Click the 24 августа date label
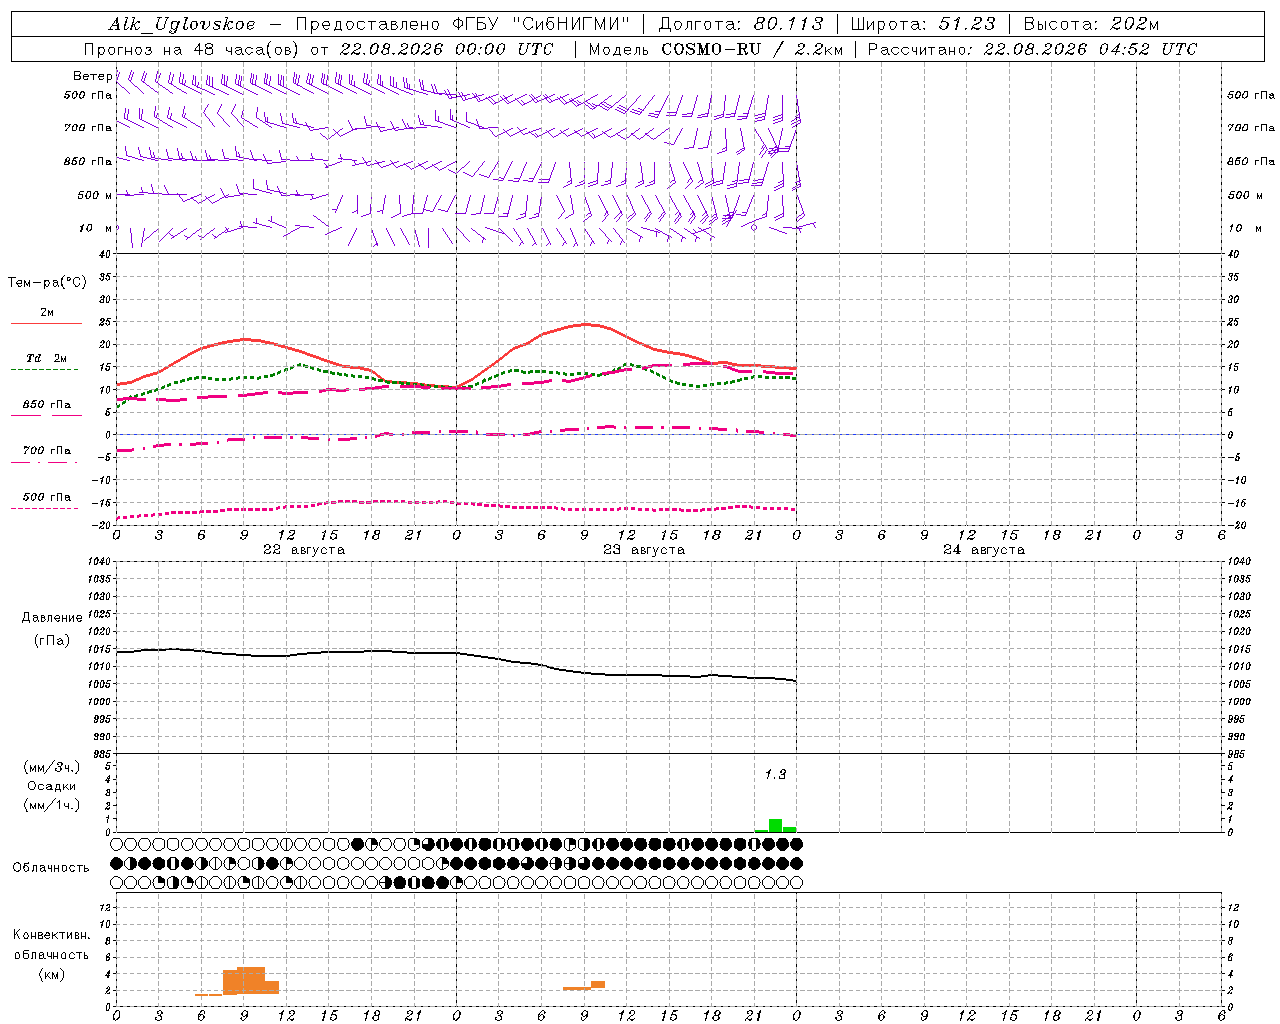The height and width of the screenshot is (1024, 1280). pyautogui.click(x=983, y=550)
